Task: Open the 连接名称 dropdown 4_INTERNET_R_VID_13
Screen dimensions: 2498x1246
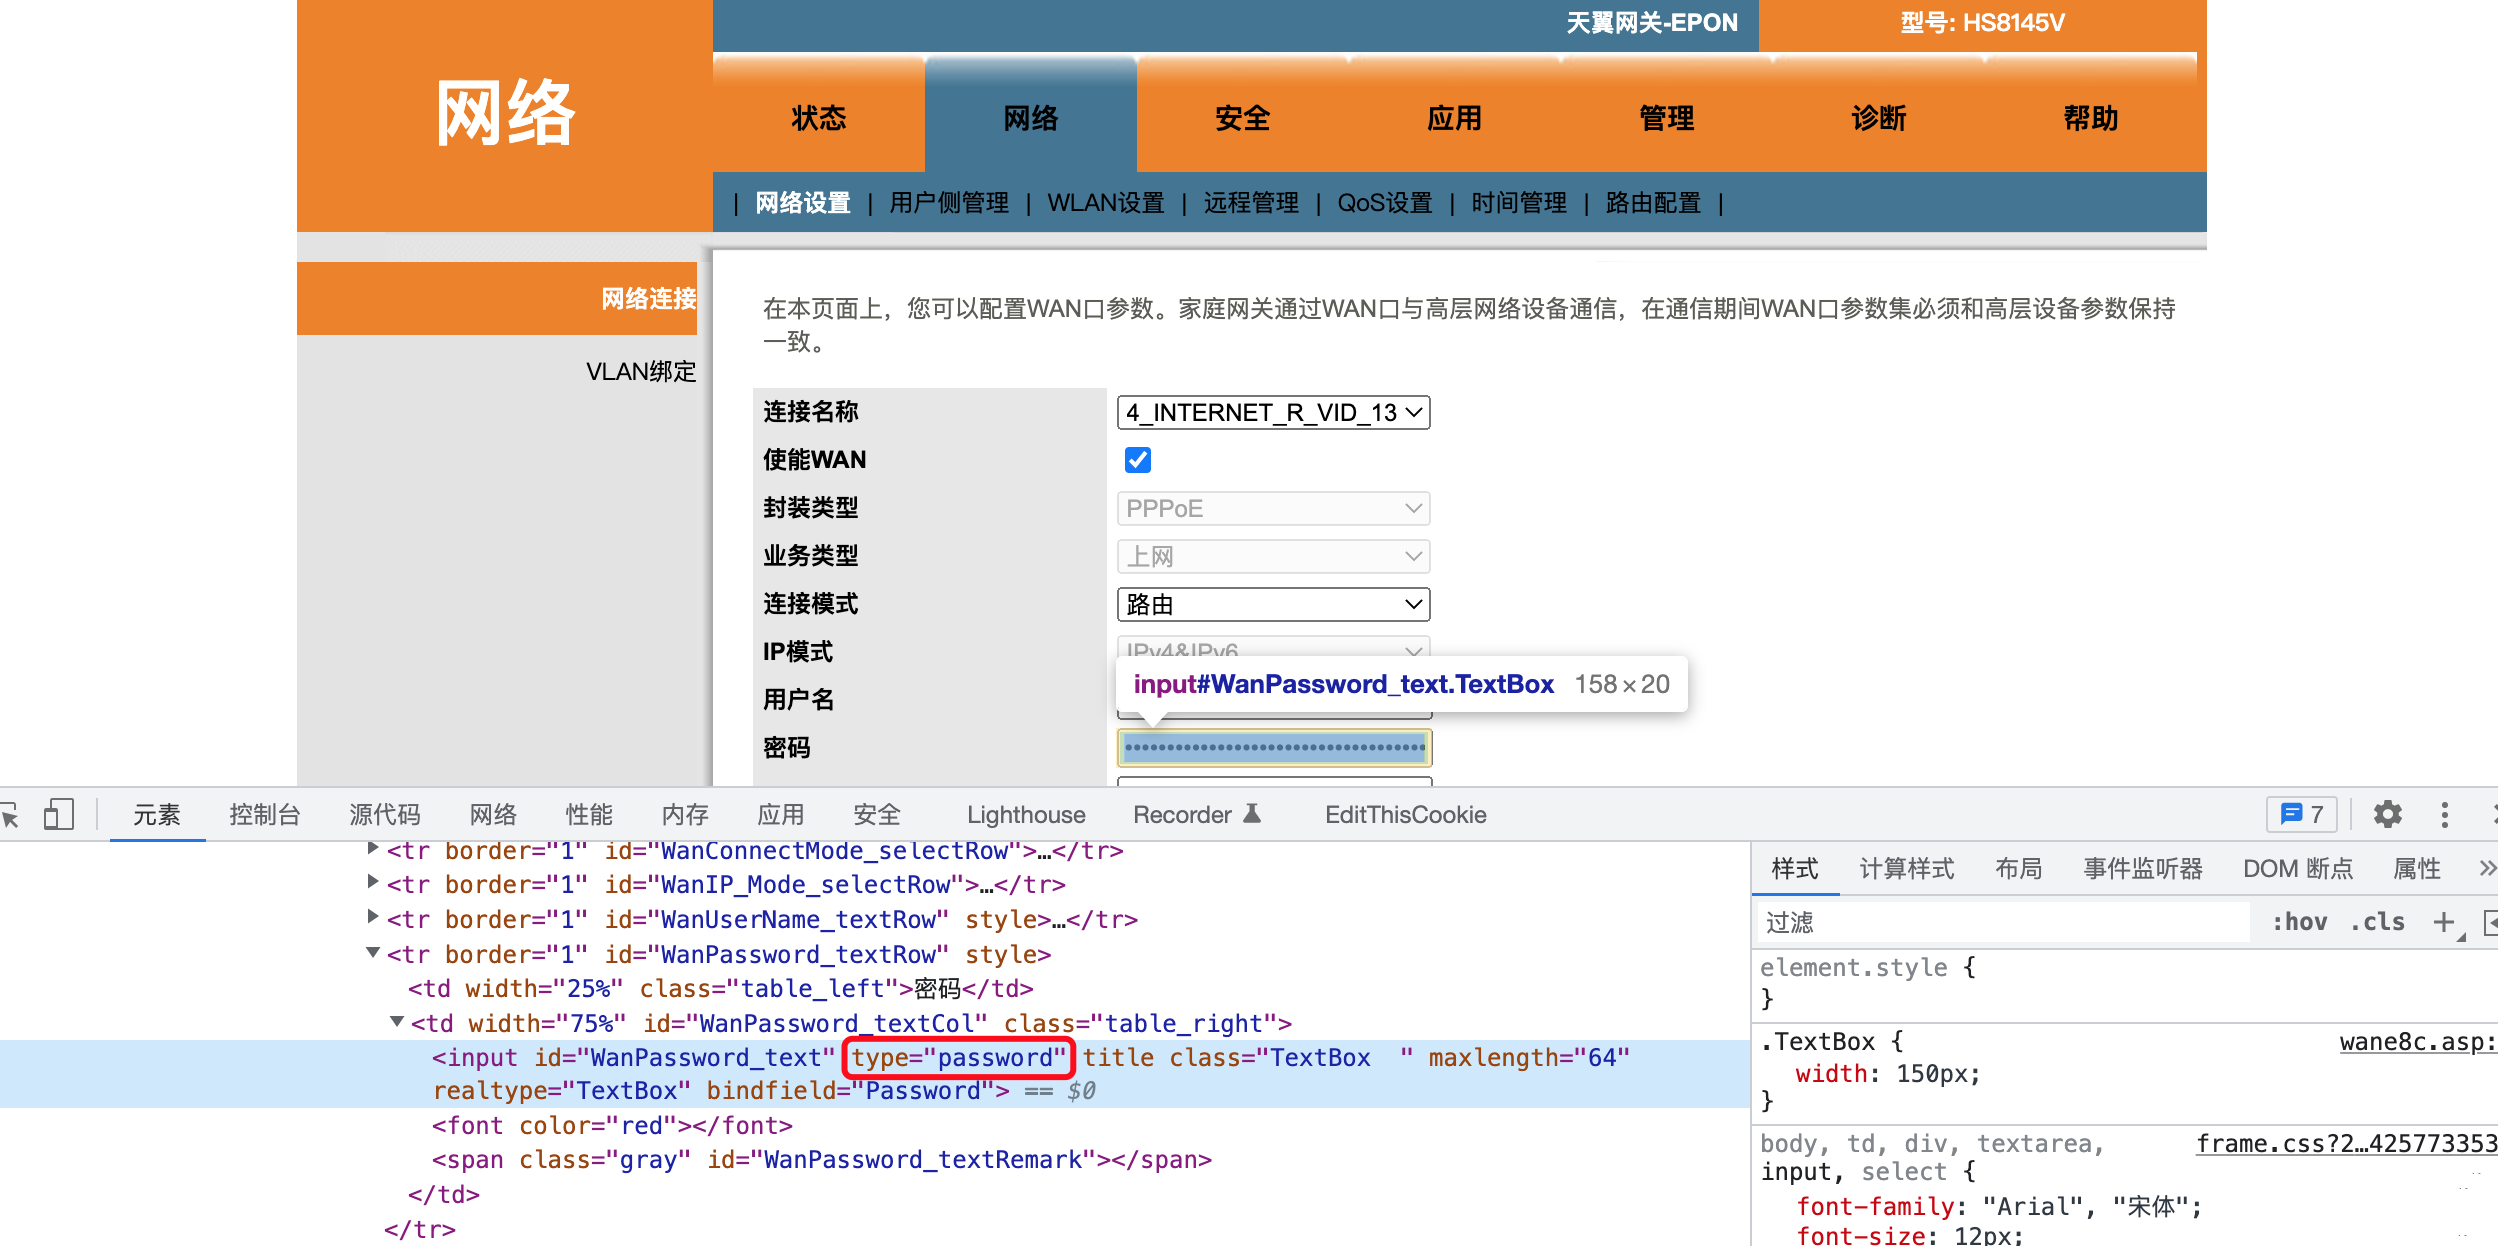Action: click(1273, 412)
